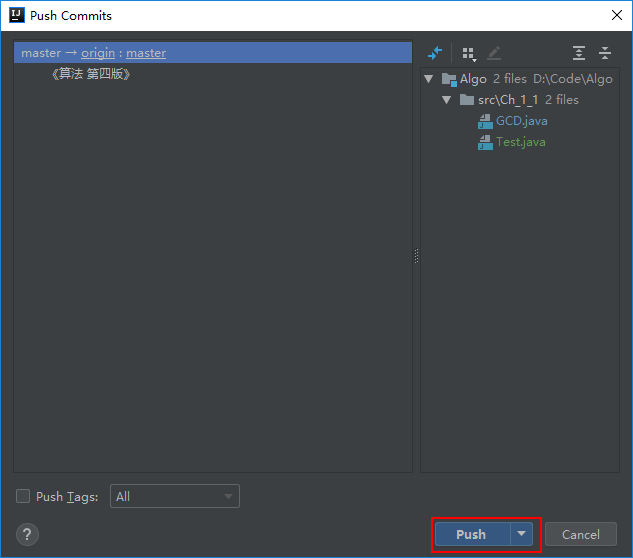Open the Push button dropdown arrow

coord(521,534)
